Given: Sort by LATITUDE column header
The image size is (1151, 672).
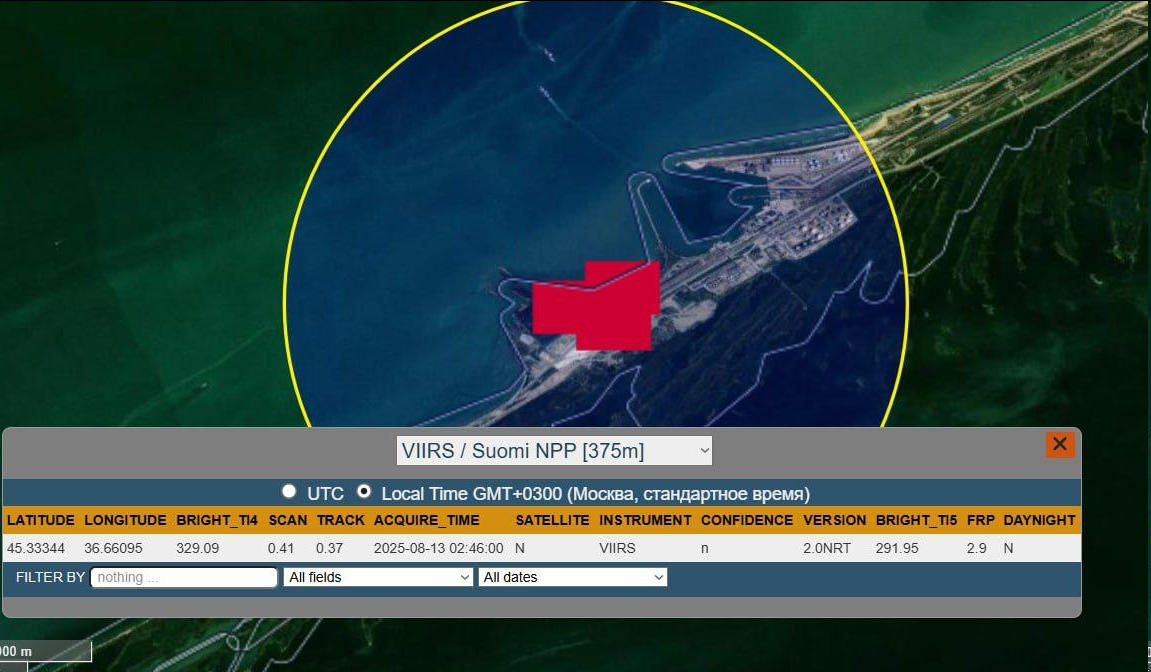Looking at the screenshot, I should 41,520.
